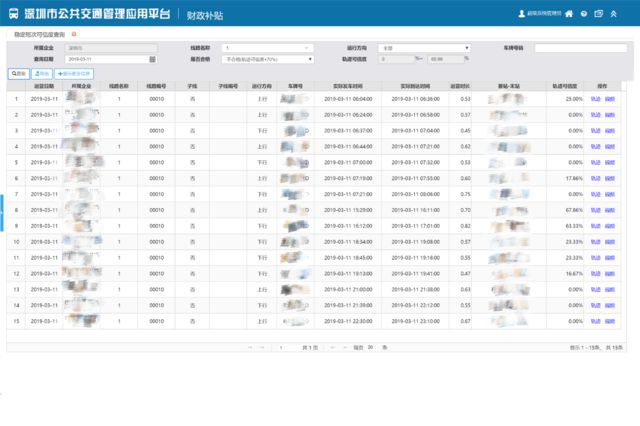Click the 车牌号码 input field
Viewport: 640px width, 426px height.
(x=580, y=48)
